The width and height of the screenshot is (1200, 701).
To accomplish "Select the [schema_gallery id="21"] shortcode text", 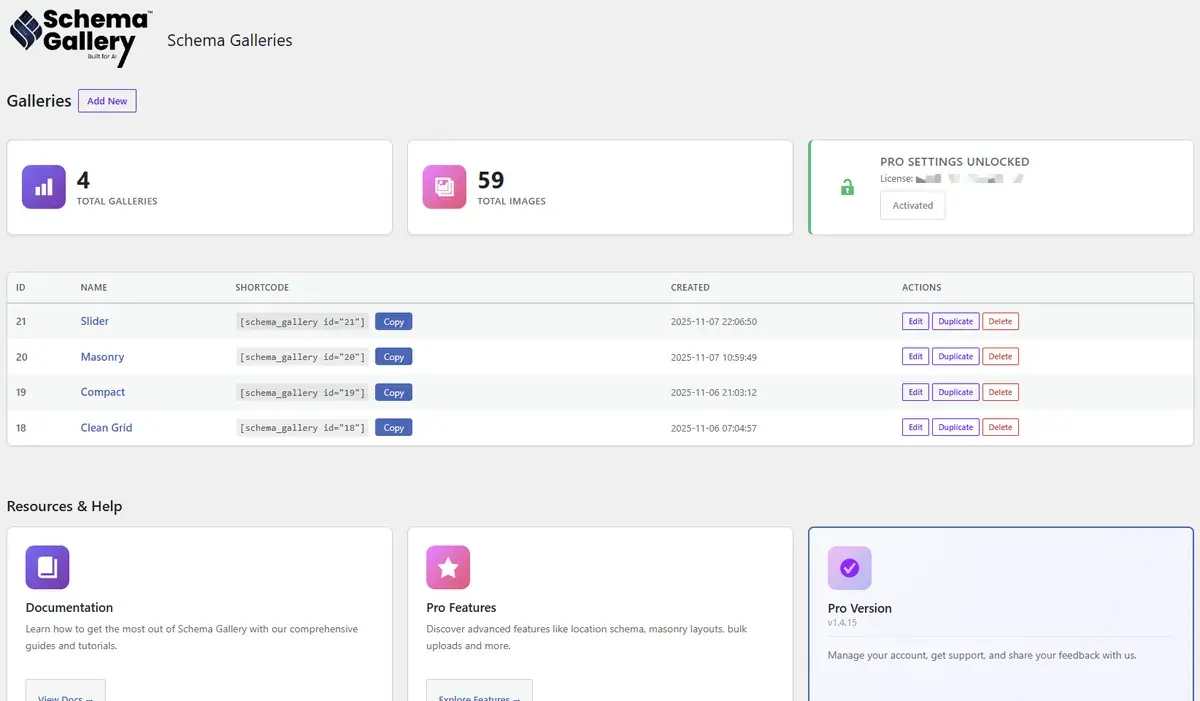I will tap(302, 322).
